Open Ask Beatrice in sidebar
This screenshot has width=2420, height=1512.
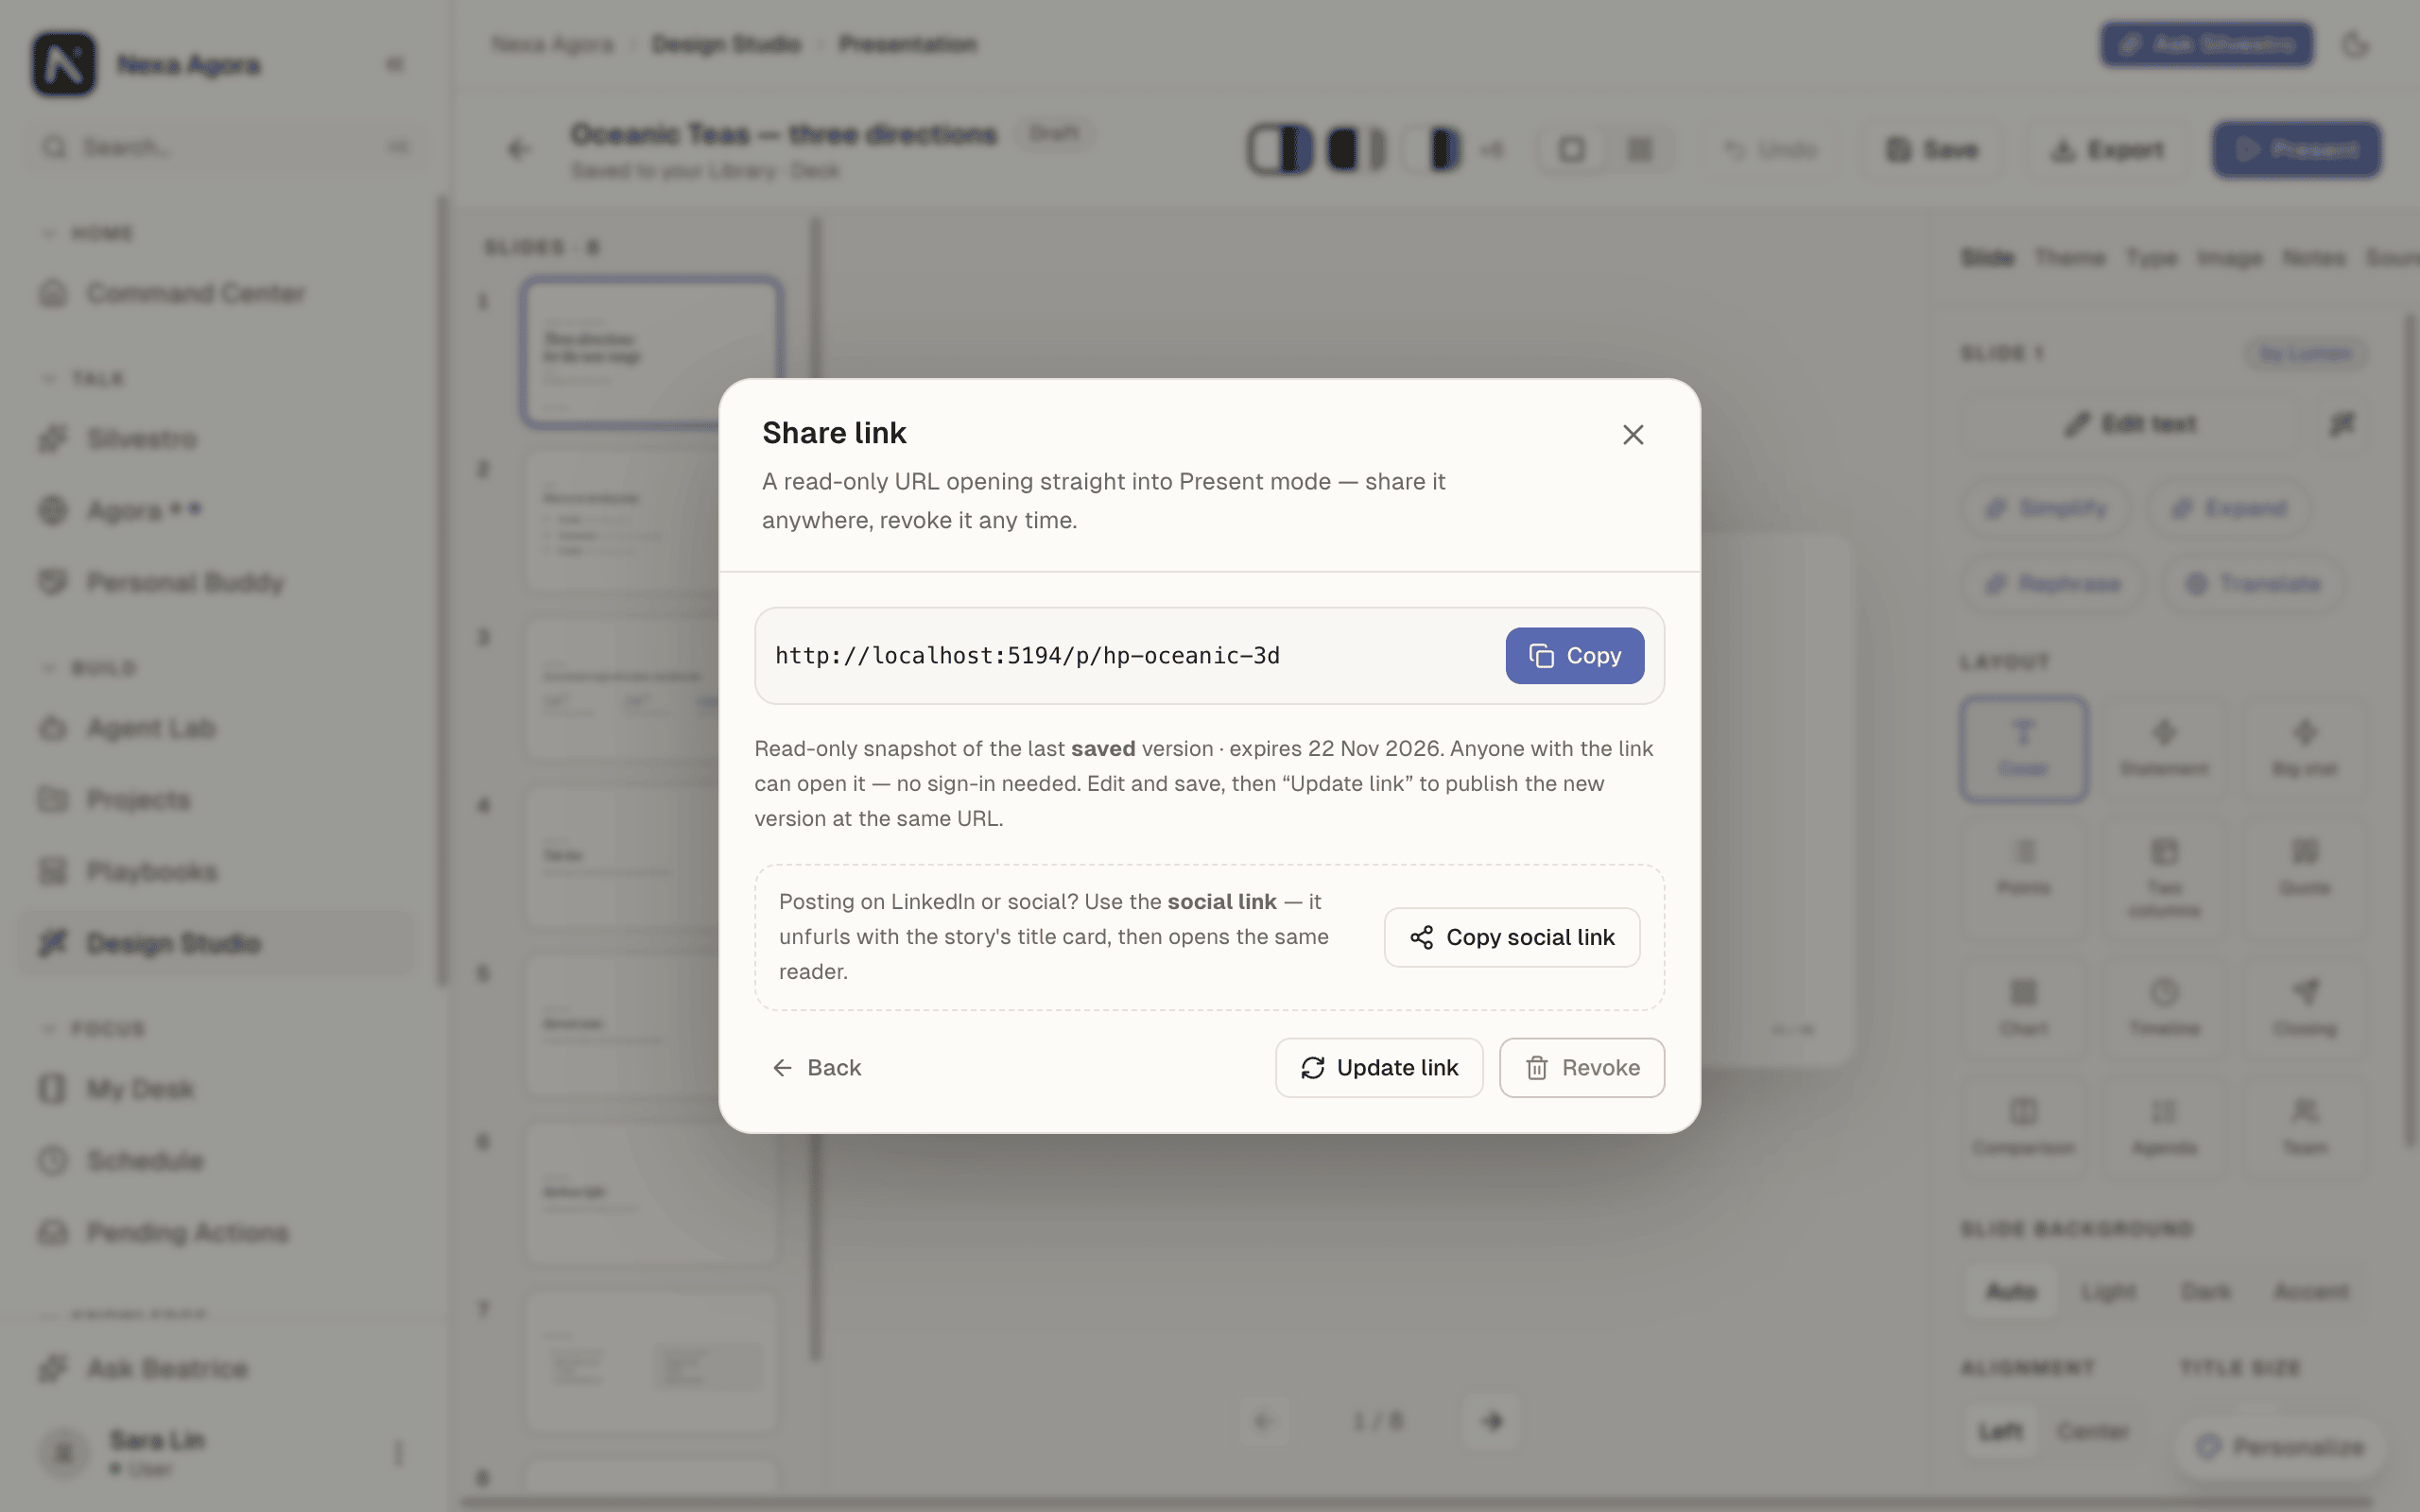(216, 1369)
